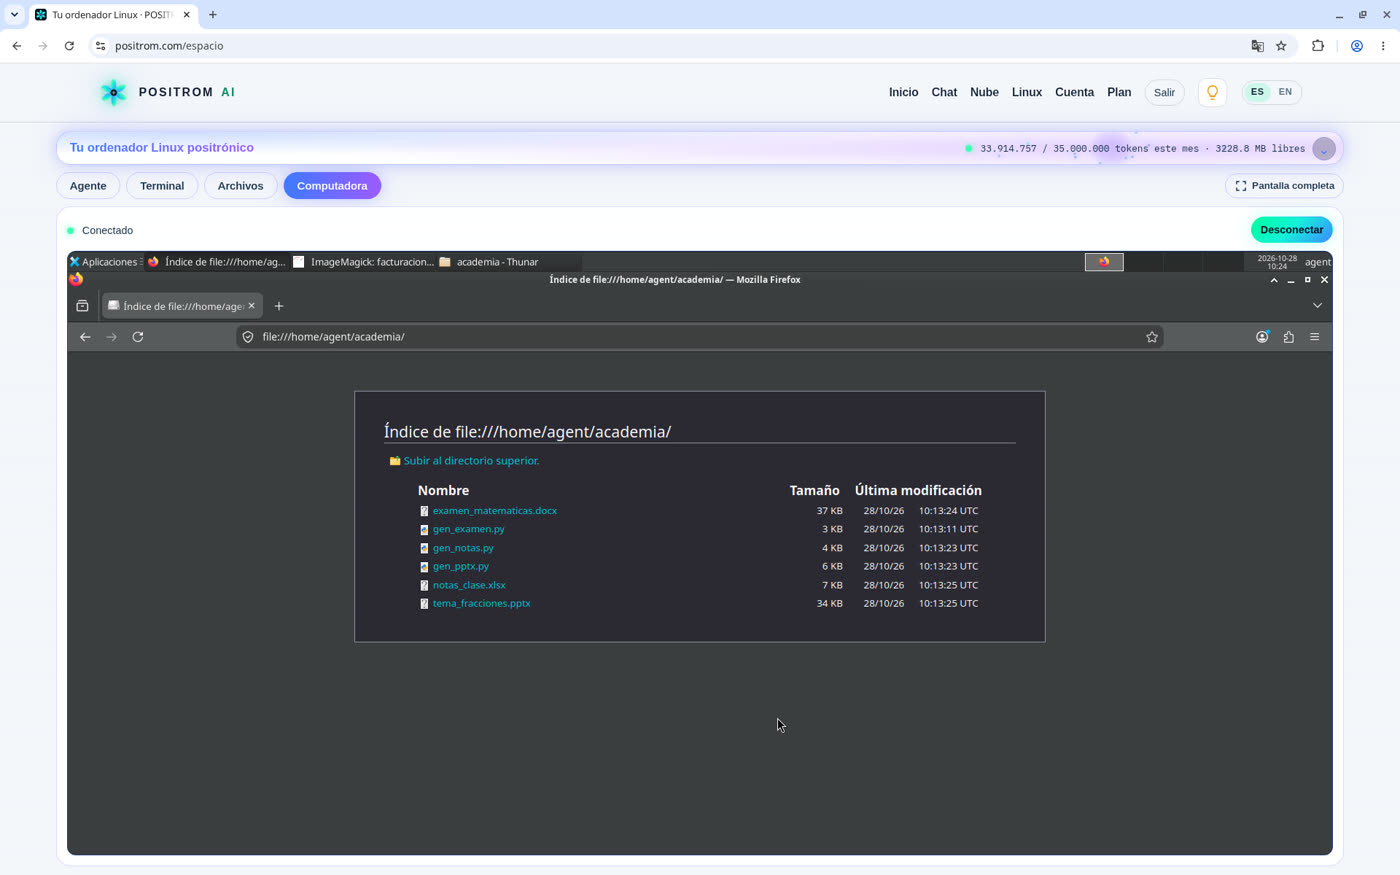Open the Chrome tab search dropdown
The image size is (1400, 875).
(x=14, y=15)
